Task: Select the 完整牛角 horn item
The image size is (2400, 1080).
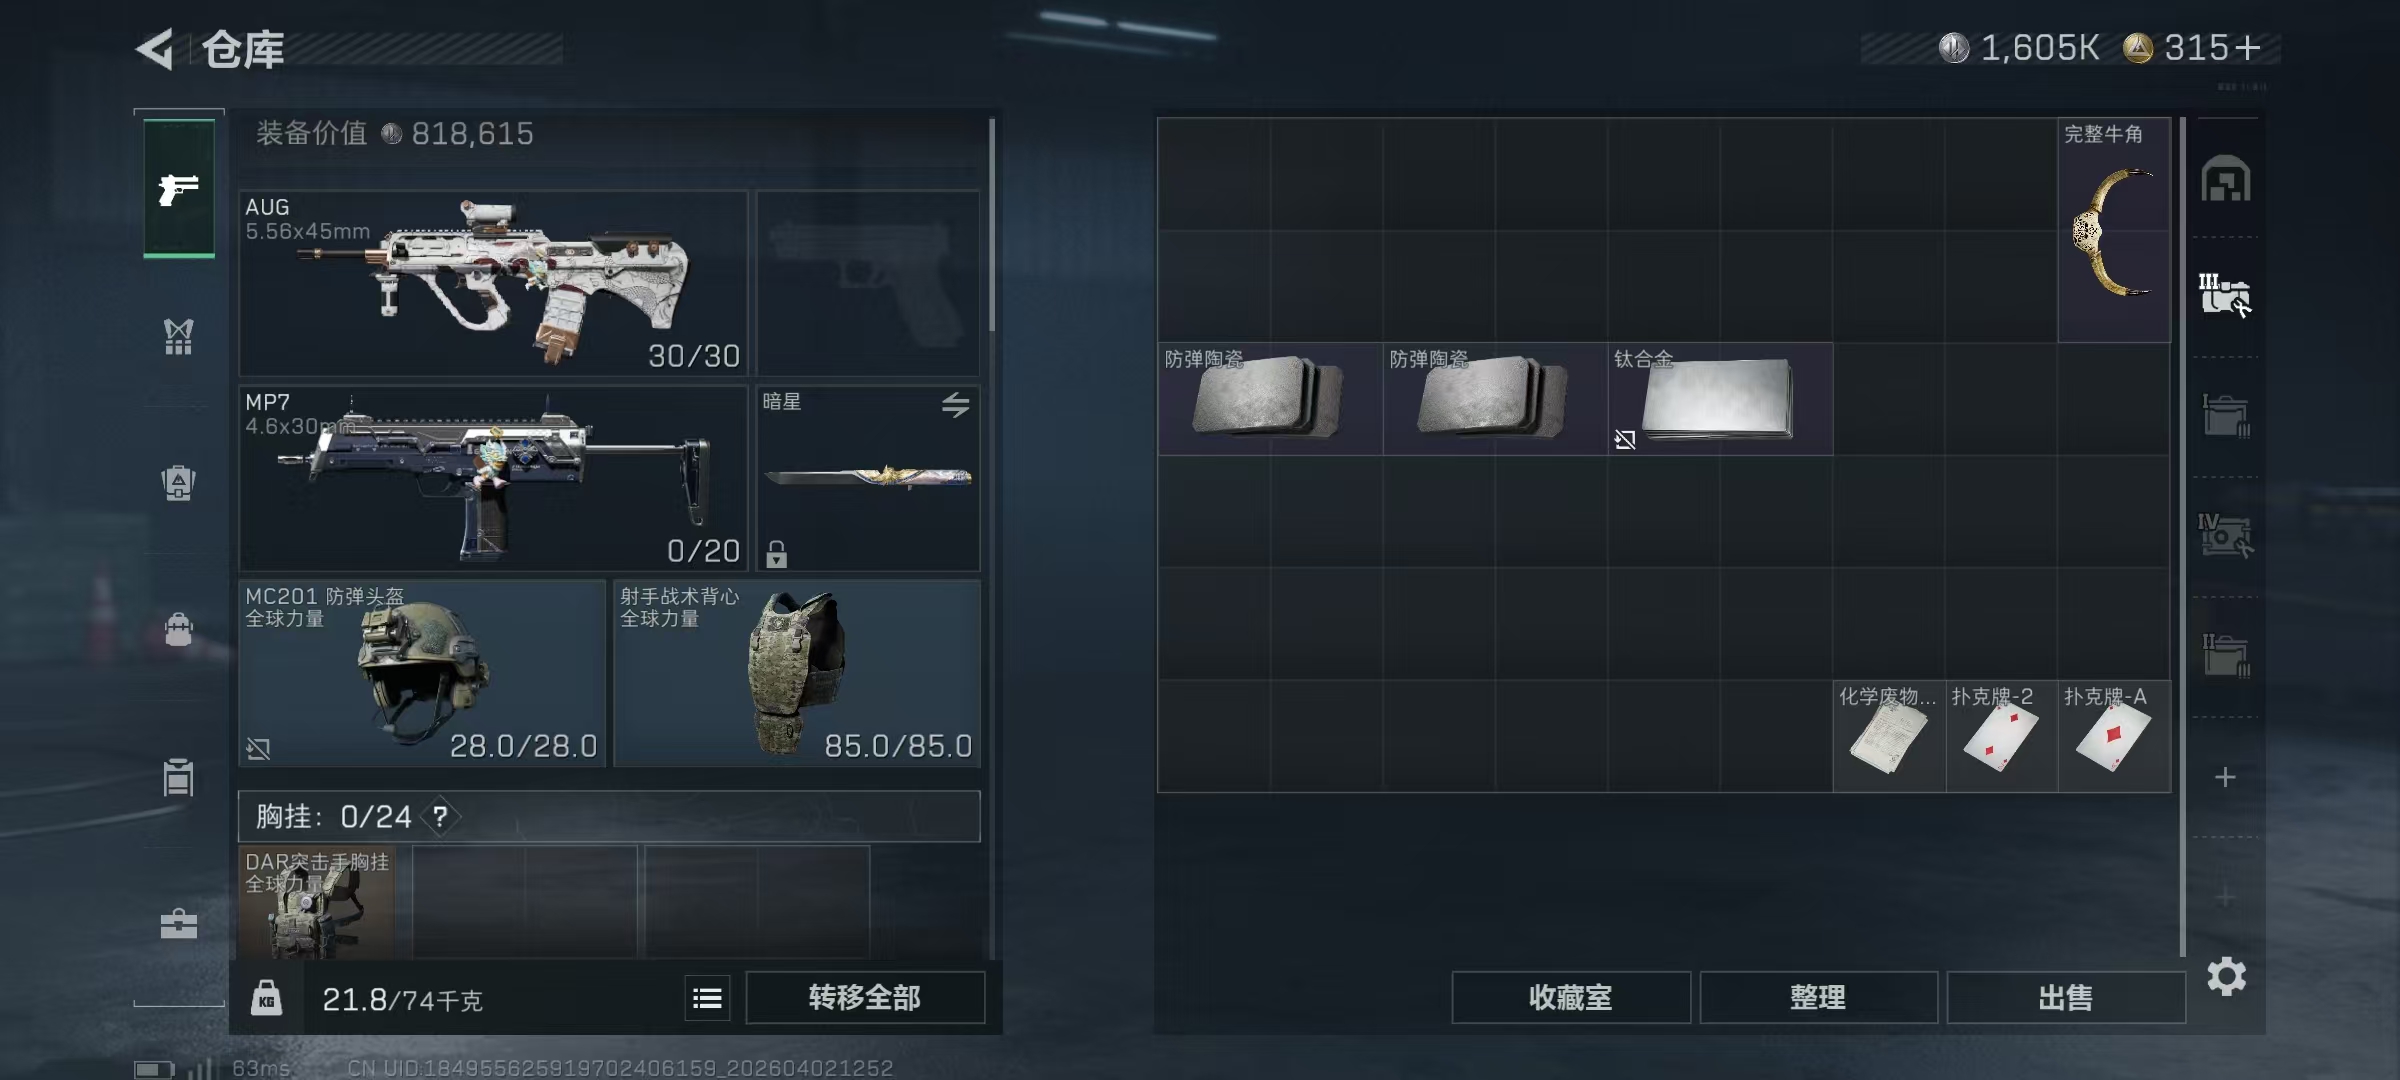Action: click(x=2114, y=231)
